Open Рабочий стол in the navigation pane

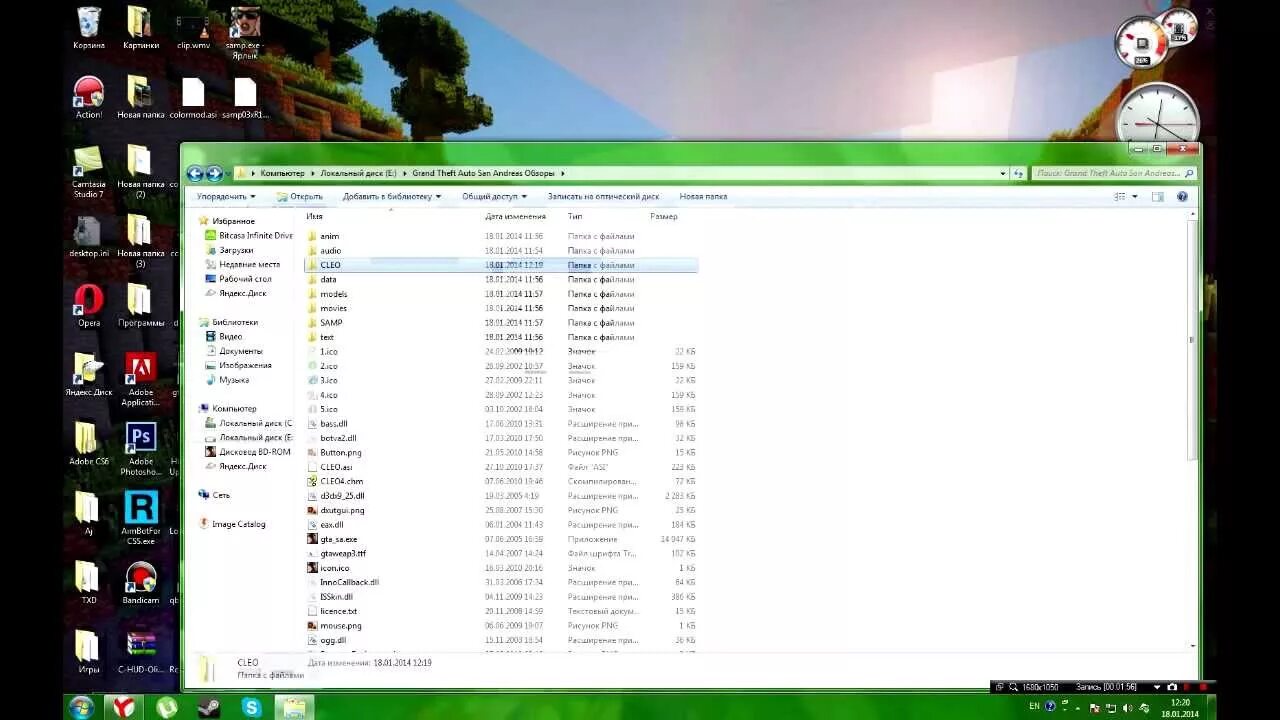(x=245, y=279)
